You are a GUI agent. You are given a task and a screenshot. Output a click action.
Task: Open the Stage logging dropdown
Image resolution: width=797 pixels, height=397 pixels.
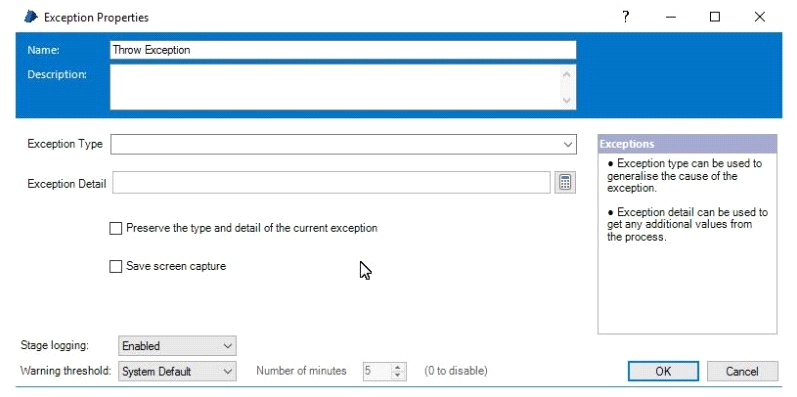(177, 346)
